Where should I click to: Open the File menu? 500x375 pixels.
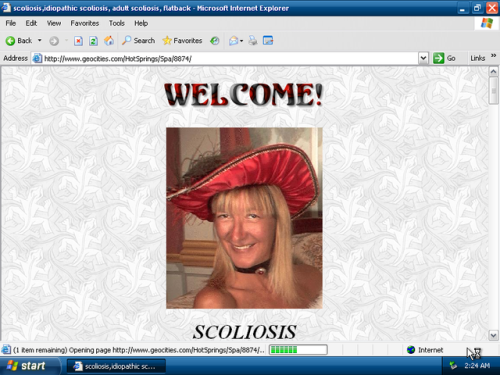[11, 23]
